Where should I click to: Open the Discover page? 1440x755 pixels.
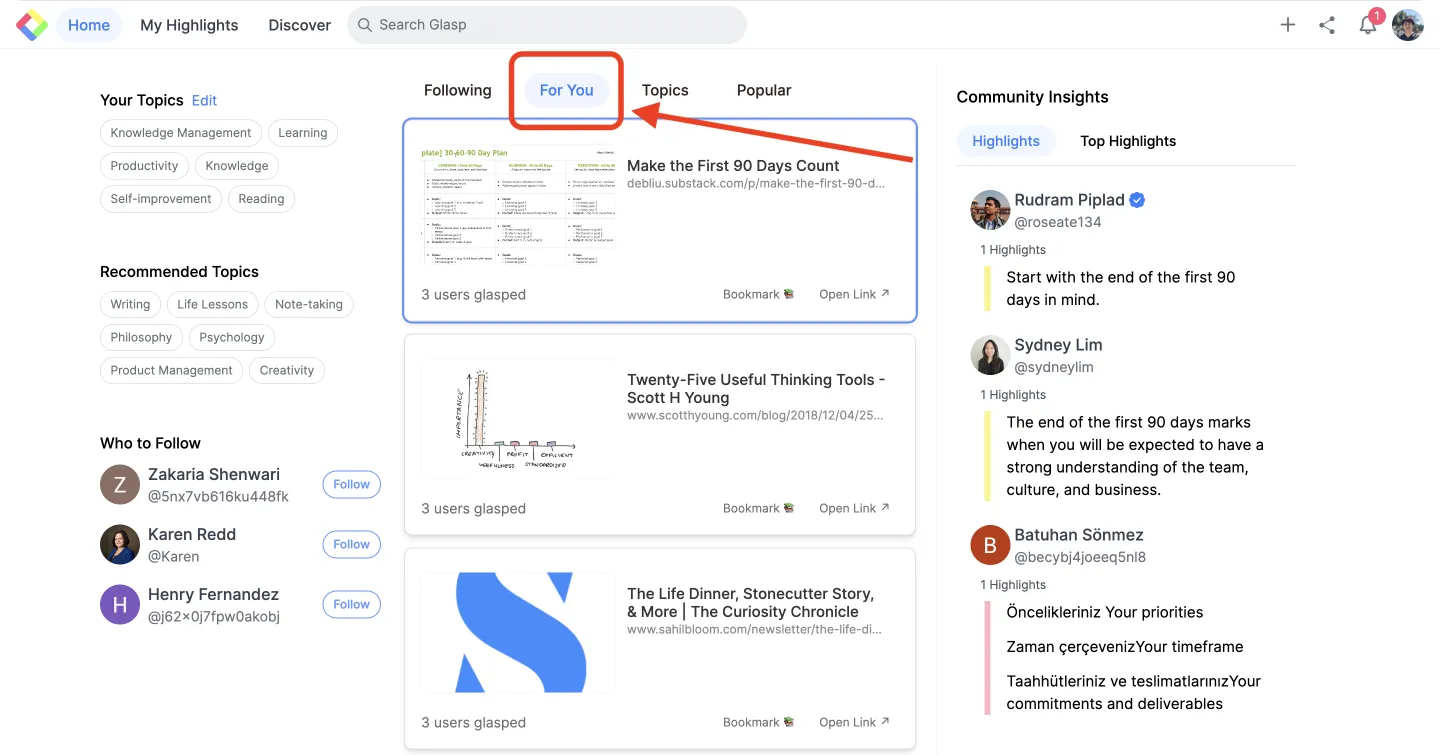[300, 25]
